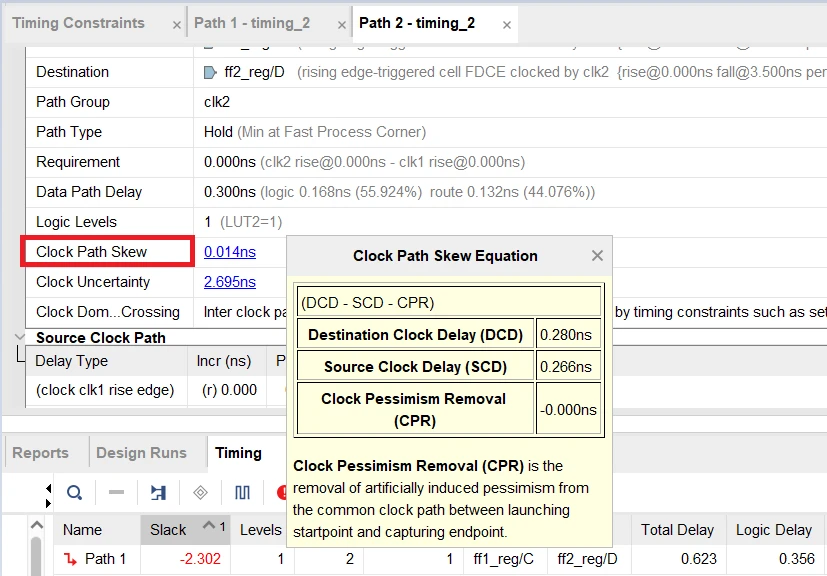Click the red Path 1 arrow icon
The width and height of the screenshot is (827, 576).
pos(70,559)
